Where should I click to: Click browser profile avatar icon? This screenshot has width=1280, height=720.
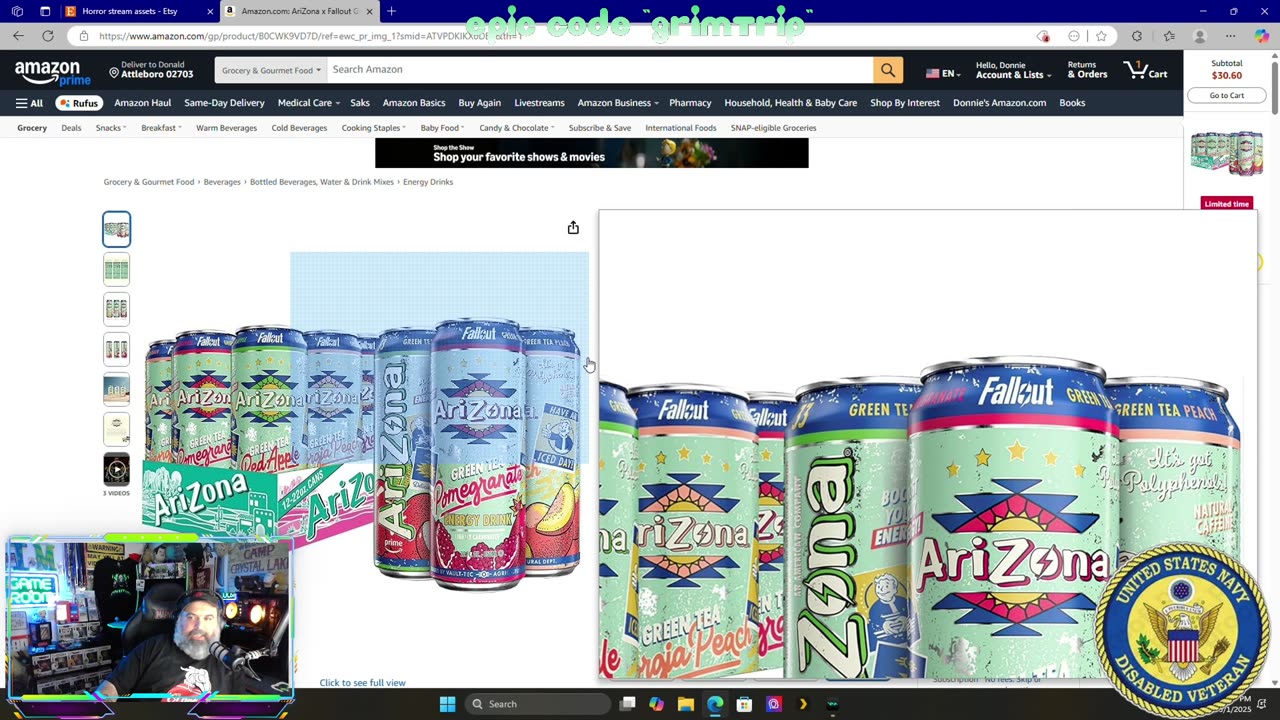[x=1199, y=36]
